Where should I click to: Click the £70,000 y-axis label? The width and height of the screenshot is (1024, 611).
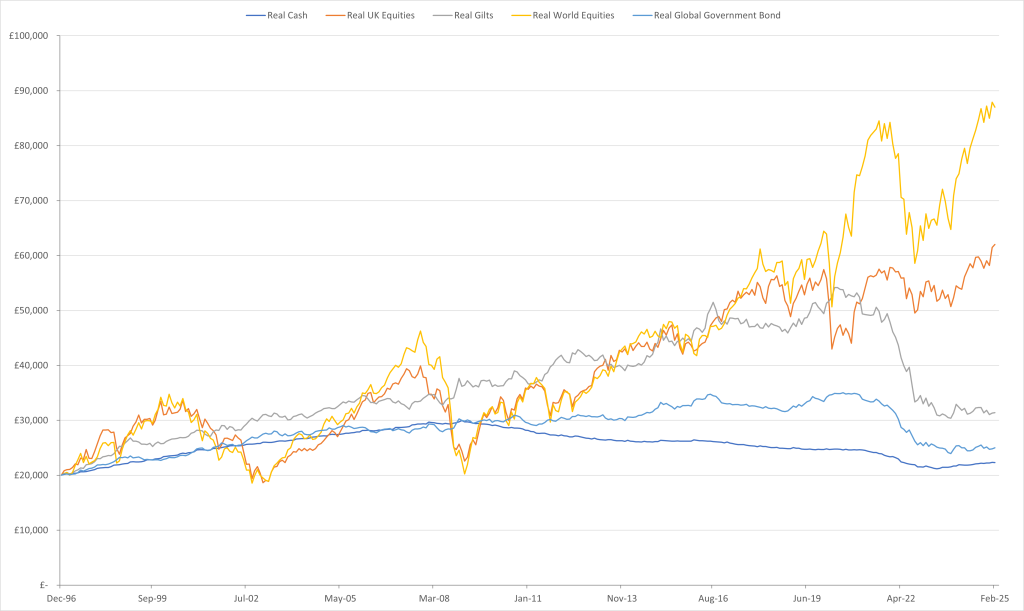pos(31,200)
